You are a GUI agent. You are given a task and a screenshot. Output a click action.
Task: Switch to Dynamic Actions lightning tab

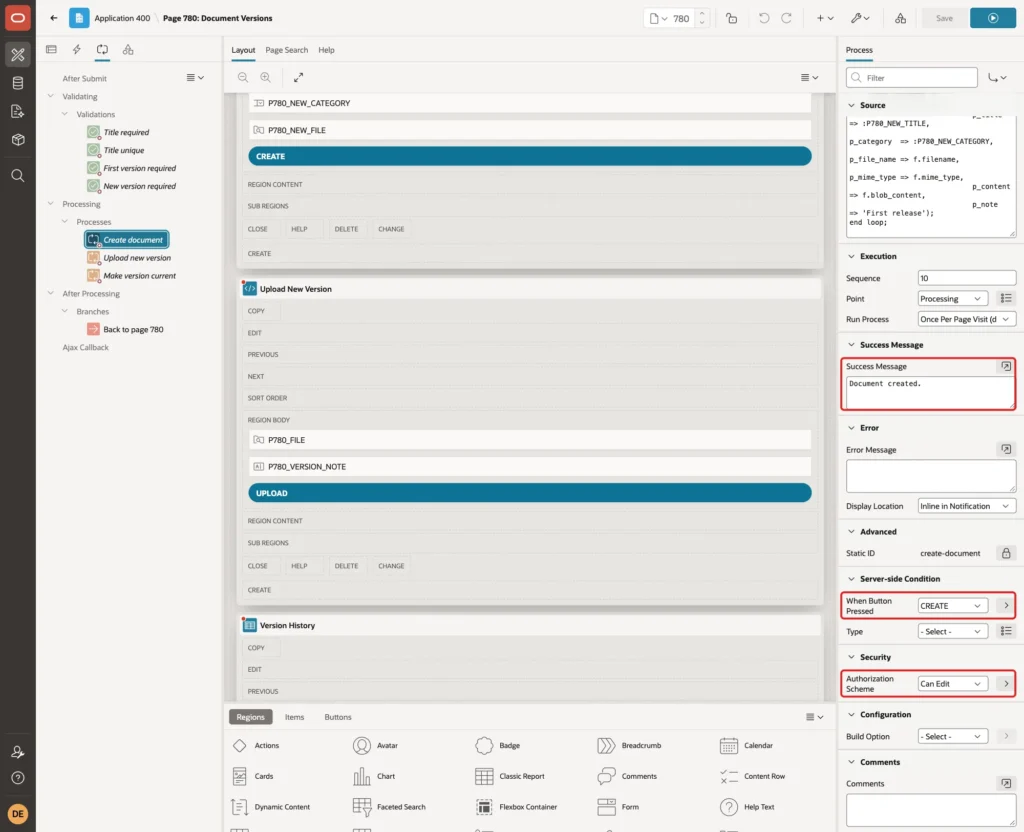tap(76, 50)
